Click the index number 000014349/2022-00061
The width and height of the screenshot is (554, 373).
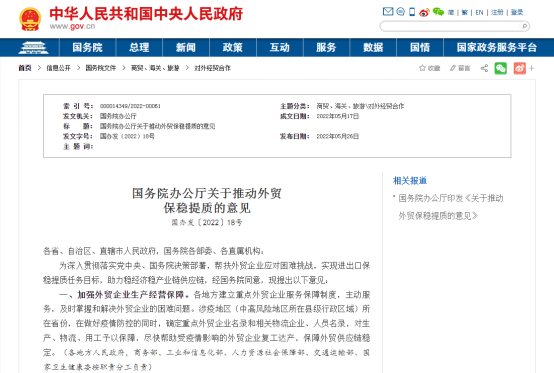point(130,106)
